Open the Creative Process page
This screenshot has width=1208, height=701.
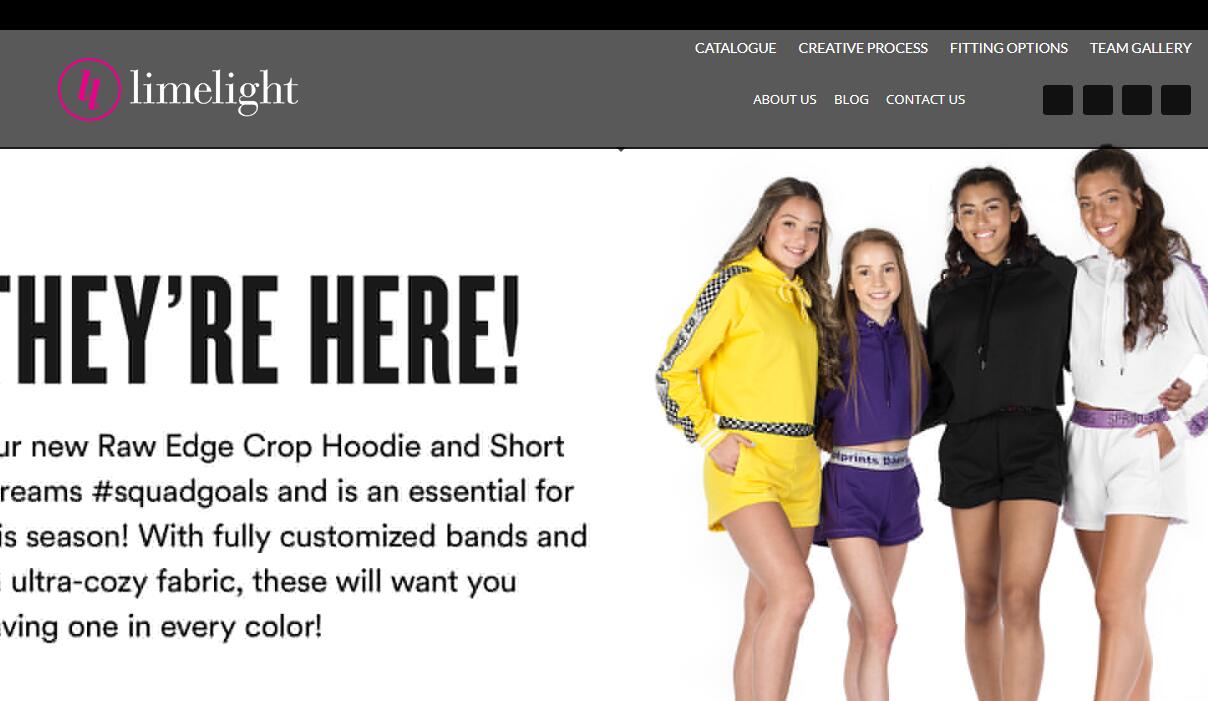point(863,48)
